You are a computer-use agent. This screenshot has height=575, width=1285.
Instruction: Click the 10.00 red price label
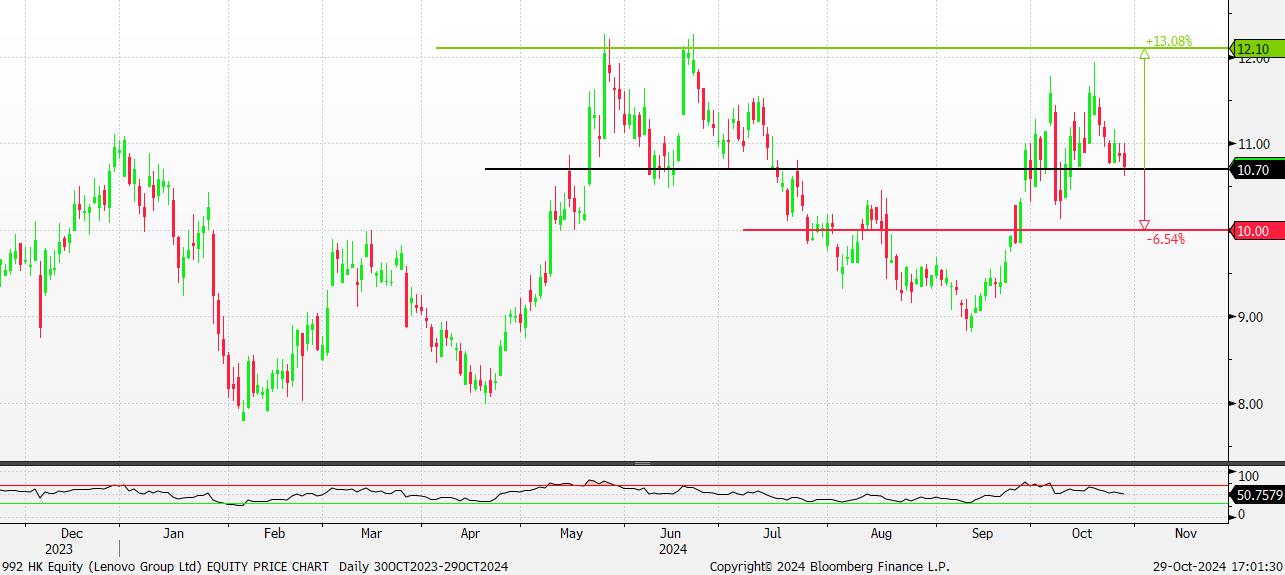pyautogui.click(x=1255, y=231)
